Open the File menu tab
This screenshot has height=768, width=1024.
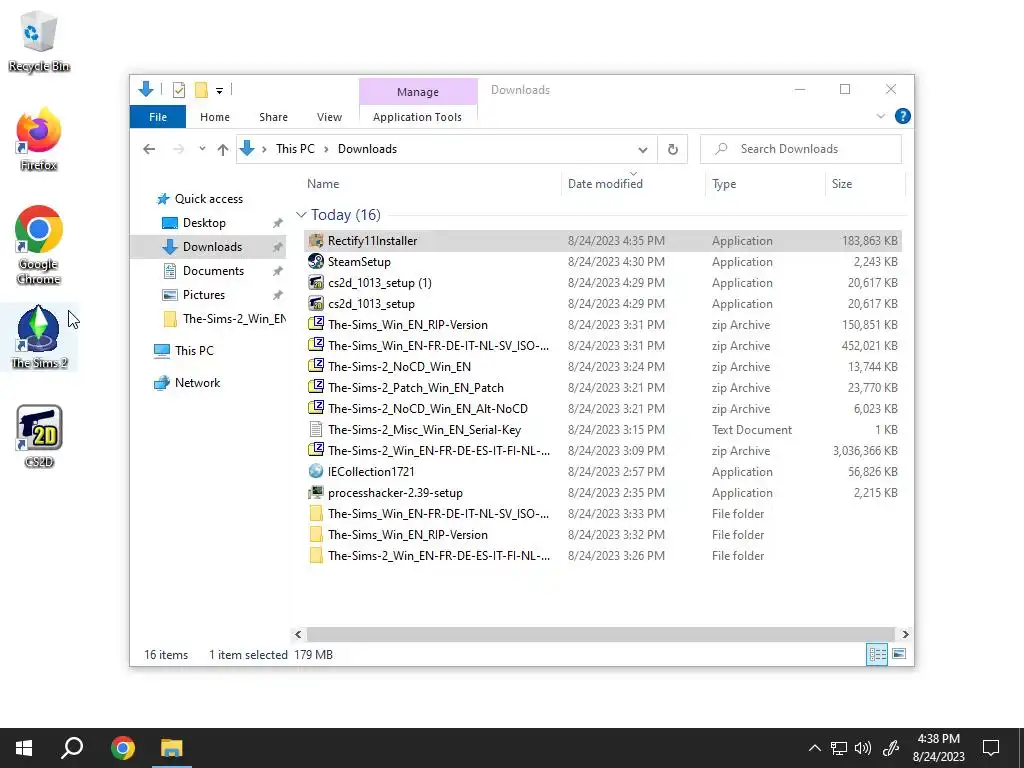click(x=158, y=117)
